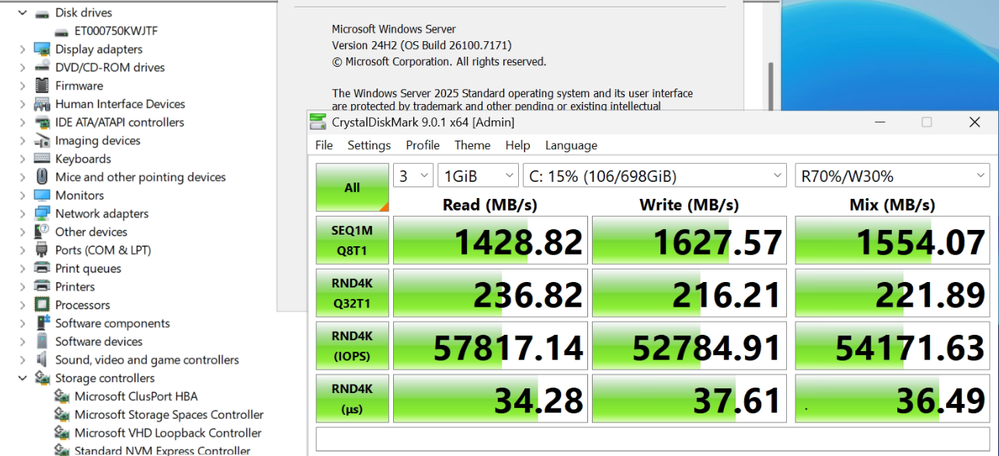Click the Display adapters icon
This screenshot has height=456, width=999.
[x=42, y=49]
